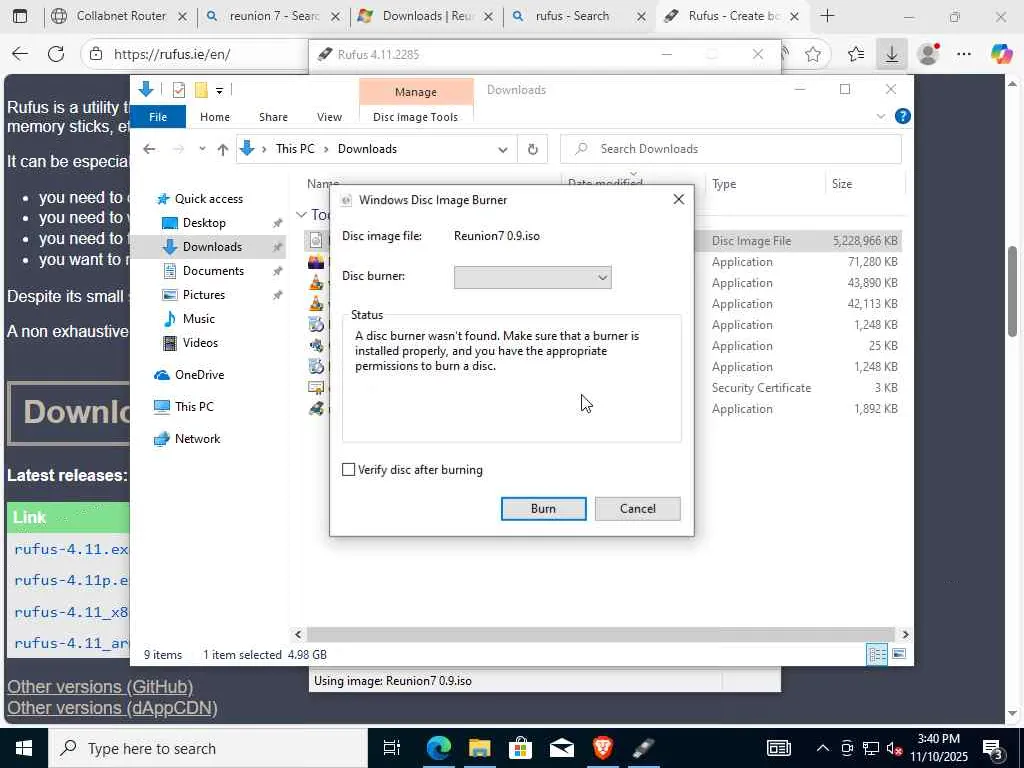Reload the page in Edge browser
The height and width of the screenshot is (768, 1024).
point(56,54)
